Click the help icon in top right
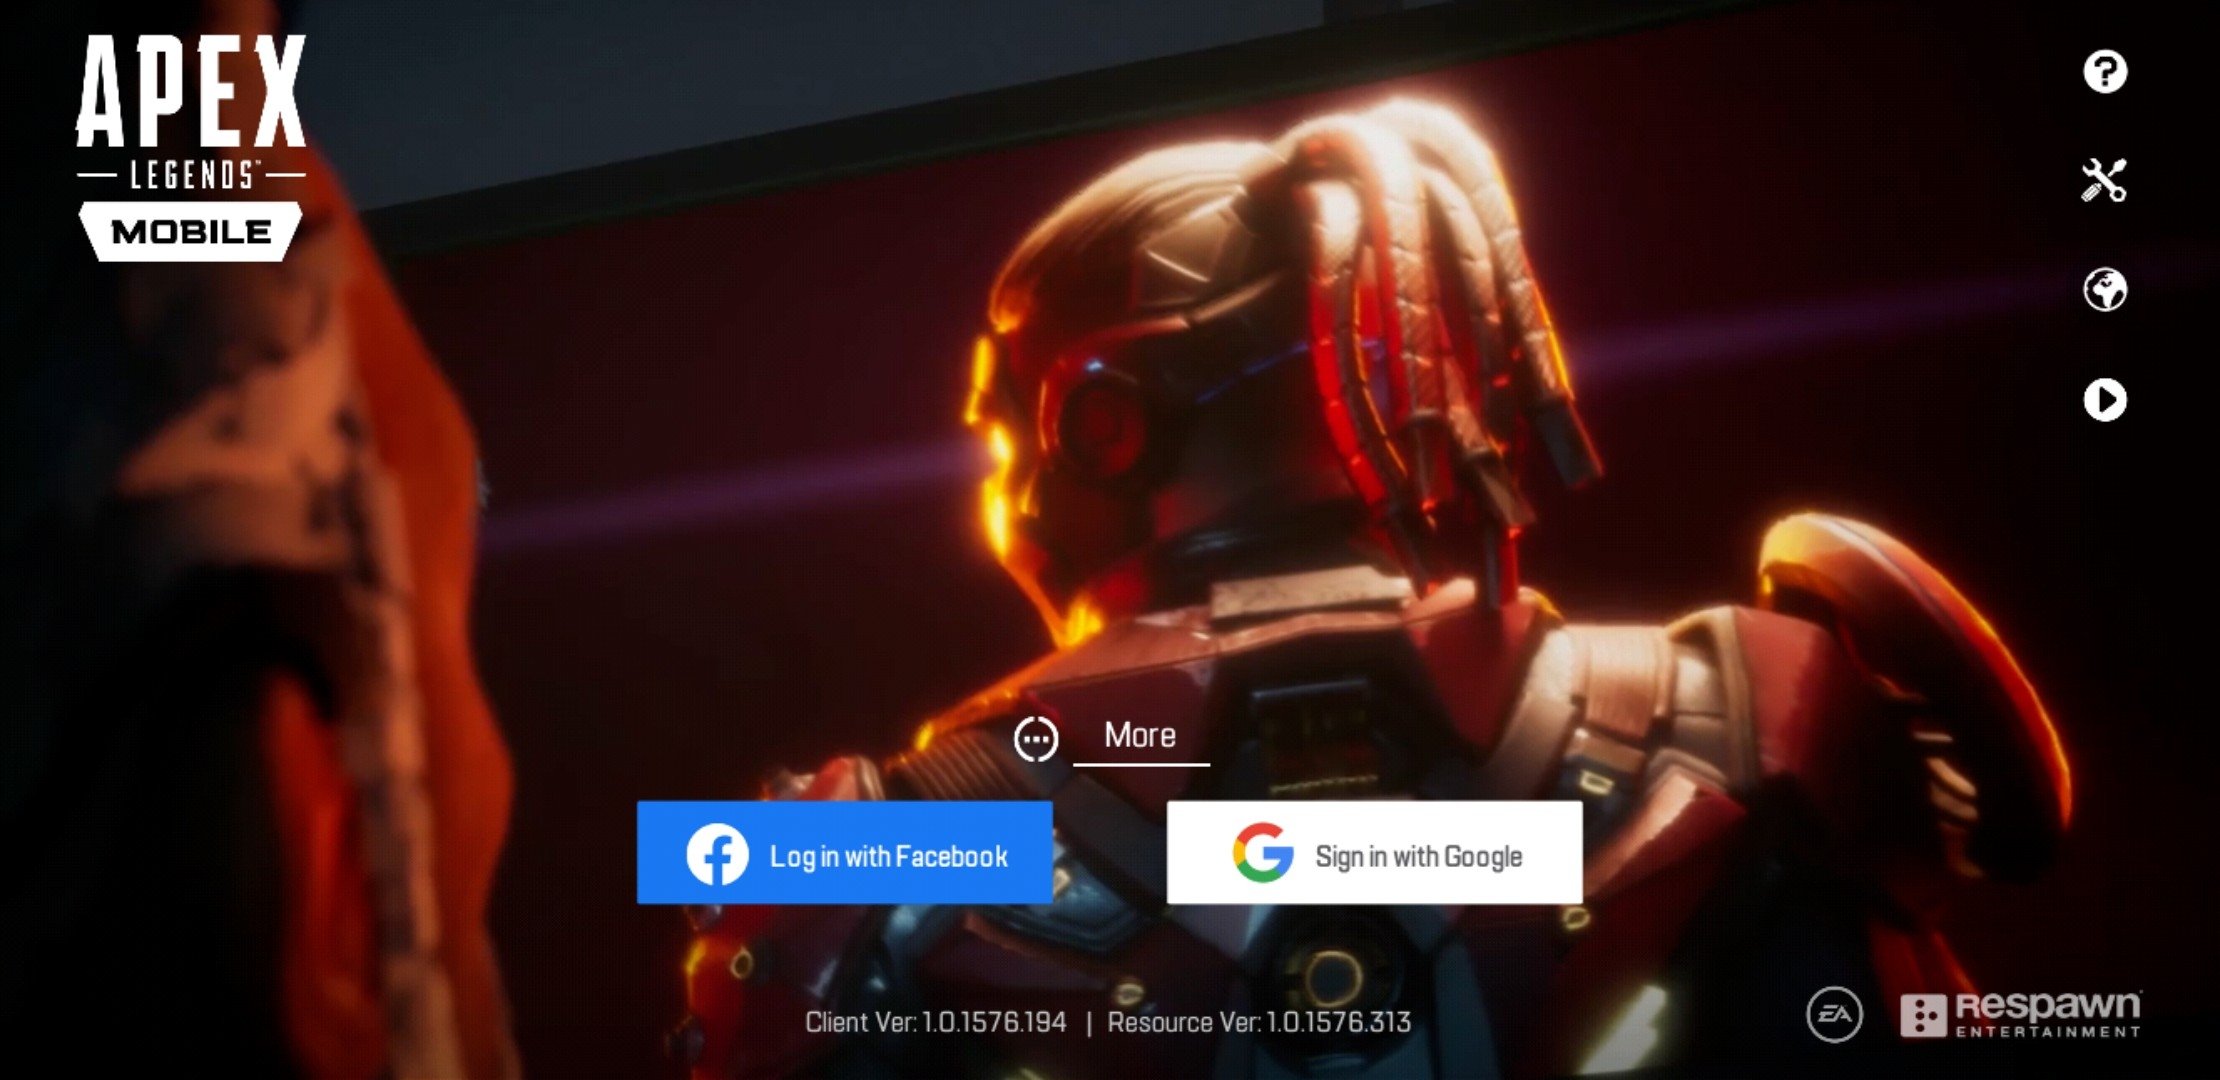Viewport: 2220px width, 1080px height. pyautogui.click(x=2101, y=72)
